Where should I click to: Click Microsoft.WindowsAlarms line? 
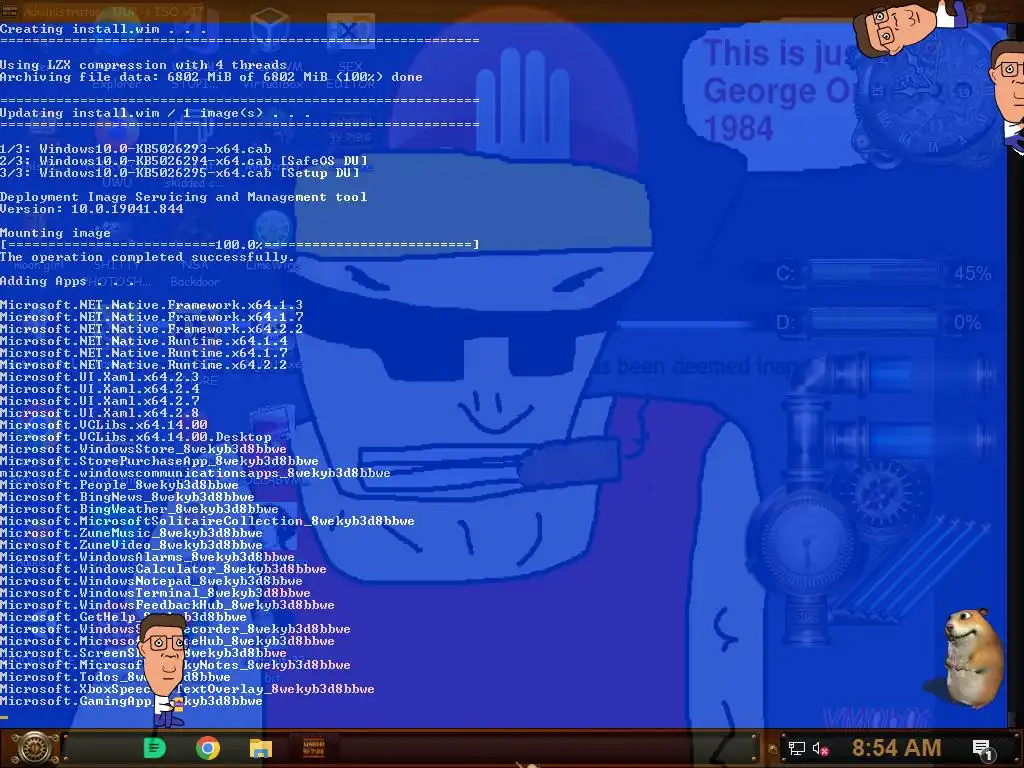pos(148,557)
